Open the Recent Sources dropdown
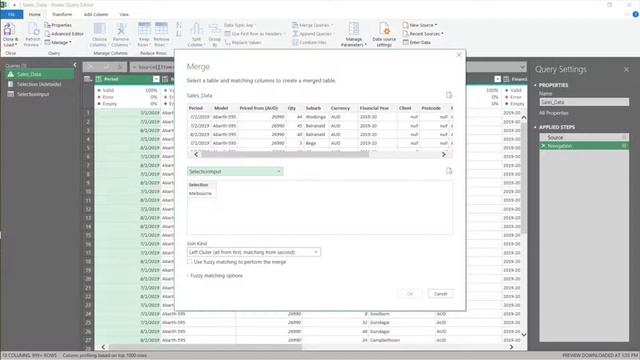Screen dimensions: 640x360 [x=423, y=33]
